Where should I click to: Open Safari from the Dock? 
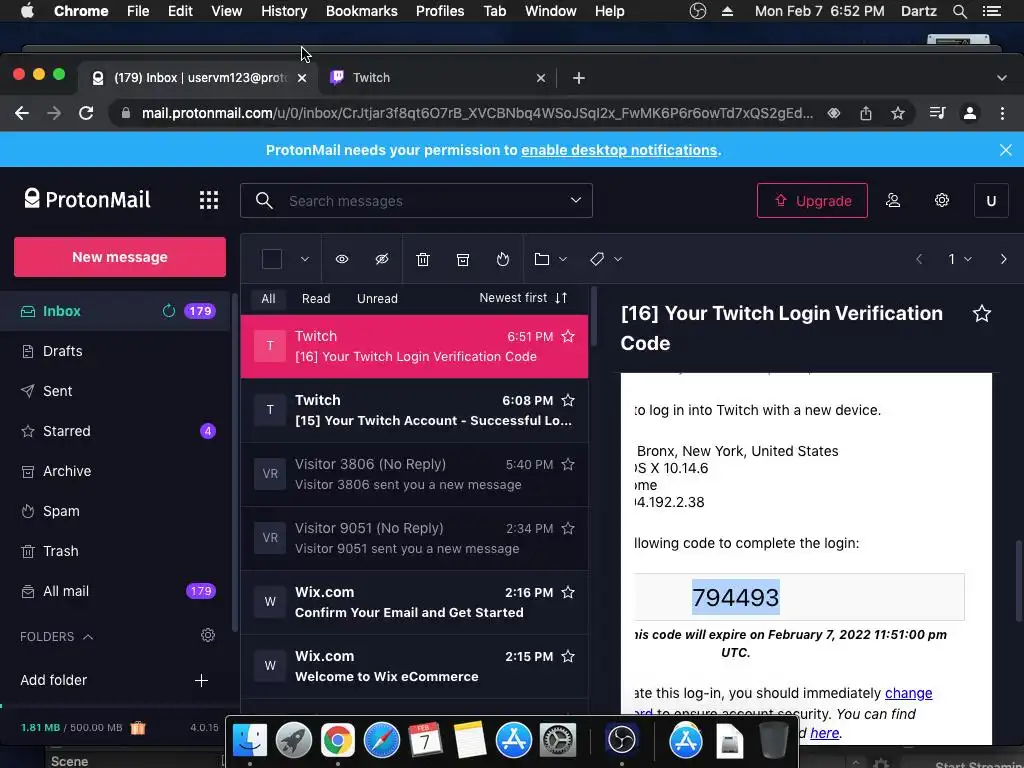point(381,740)
